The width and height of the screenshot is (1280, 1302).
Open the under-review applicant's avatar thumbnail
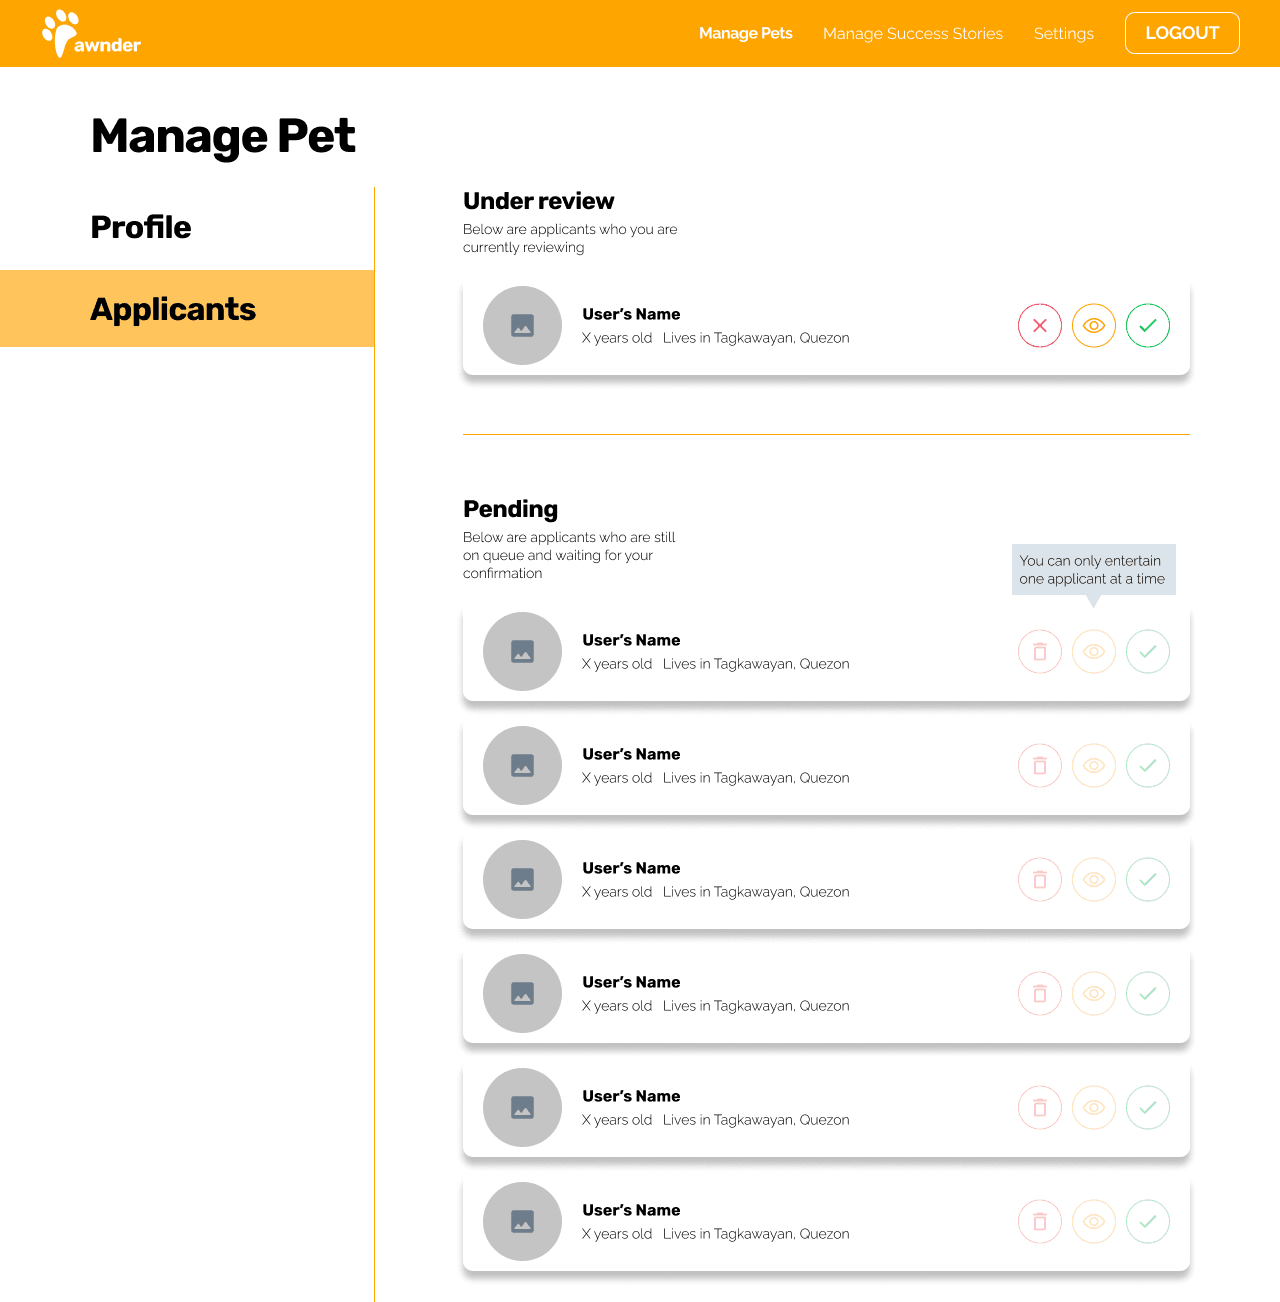(x=522, y=326)
